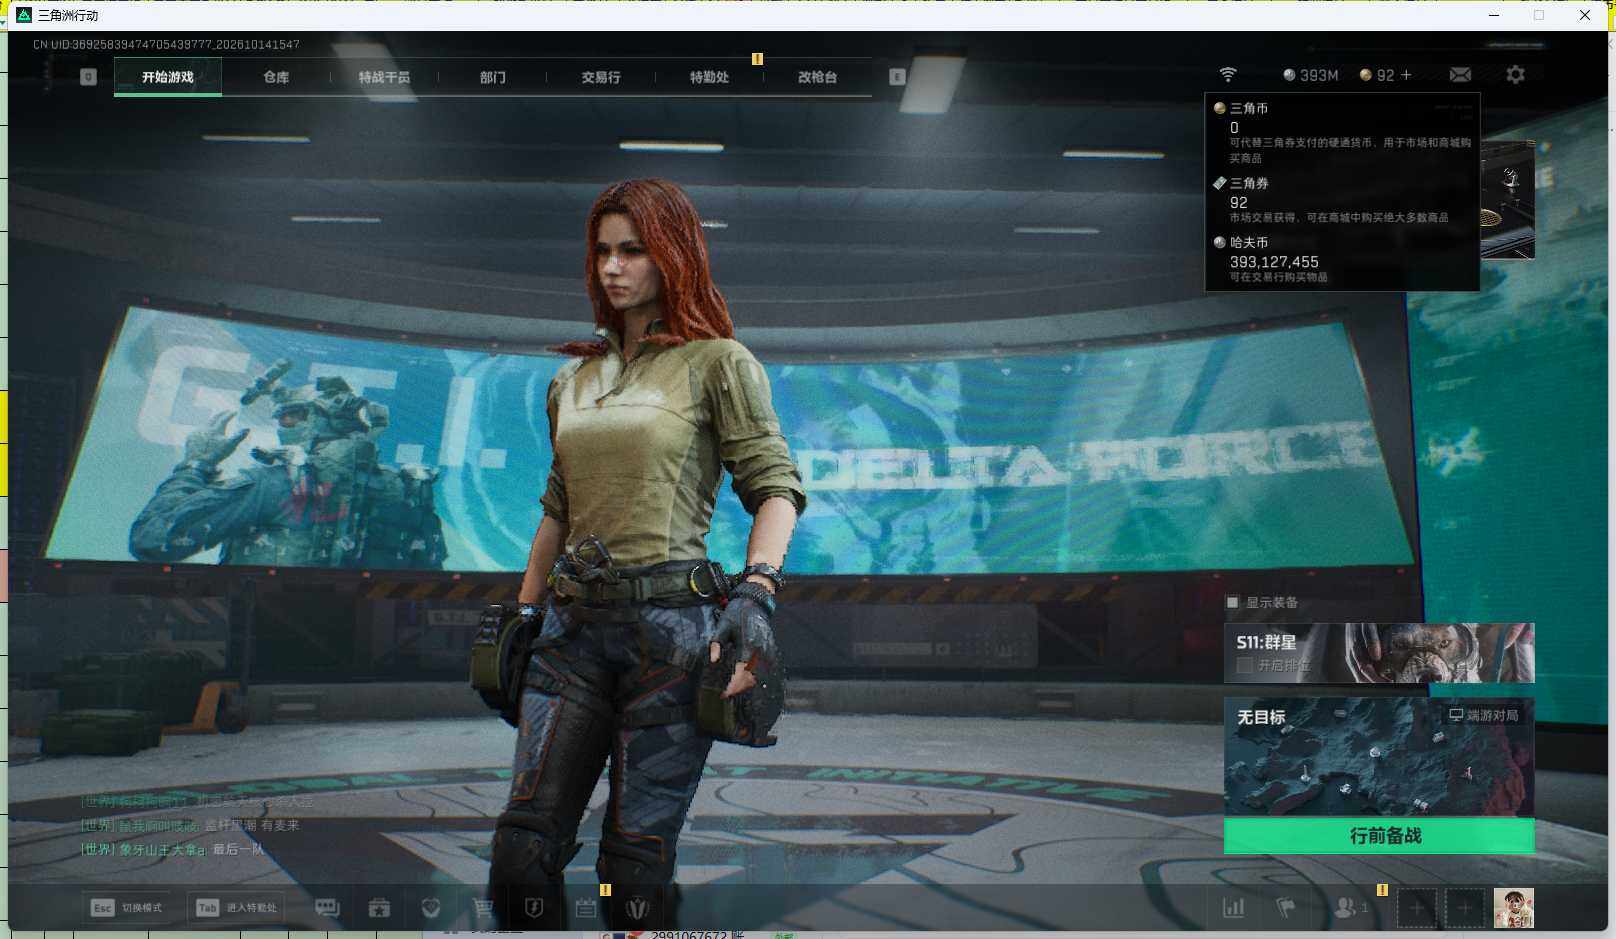The height and width of the screenshot is (939, 1616).
Task: Open the mail envelope icon
Action: 1460,75
